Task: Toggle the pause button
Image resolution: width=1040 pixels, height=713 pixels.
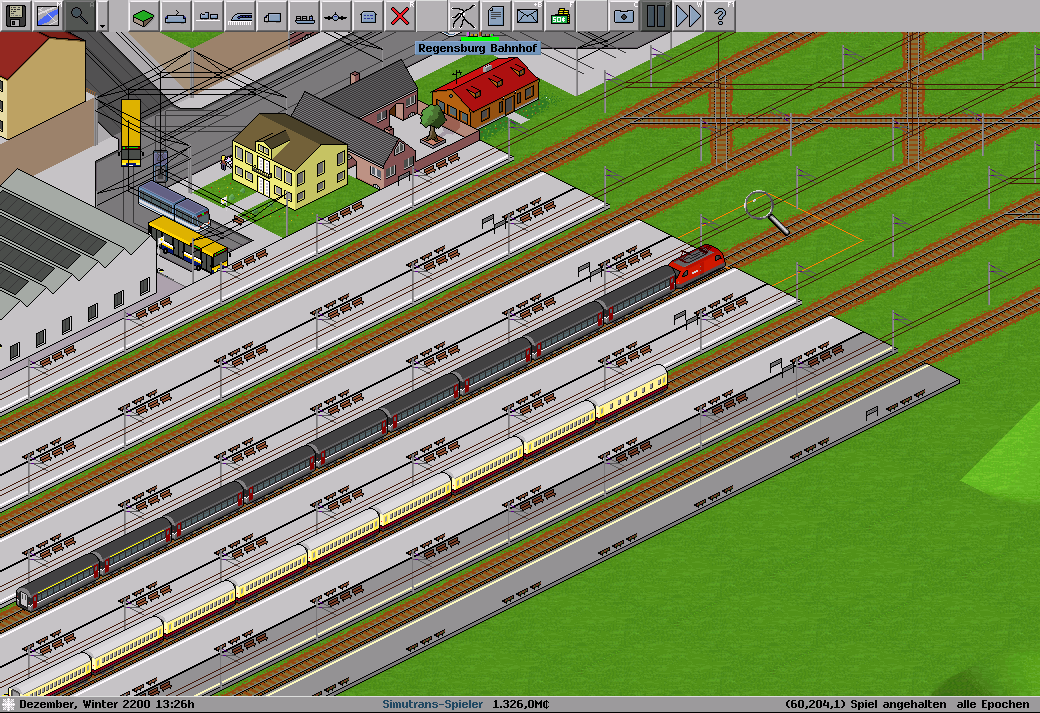Action: pos(656,15)
